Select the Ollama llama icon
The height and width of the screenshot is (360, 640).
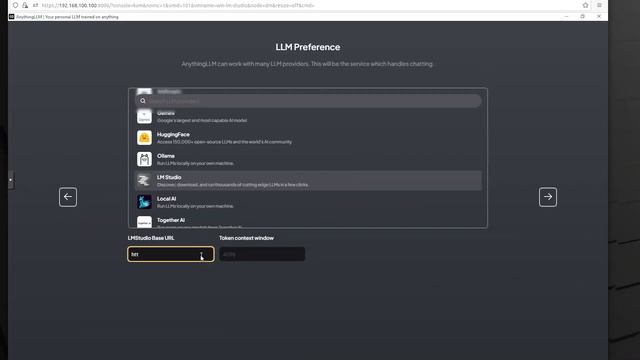tap(144, 159)
